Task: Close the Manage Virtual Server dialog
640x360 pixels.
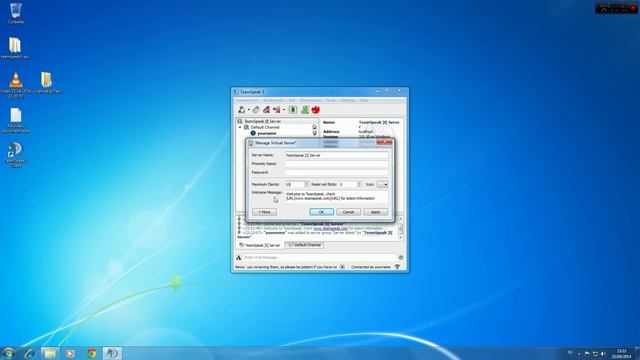Action: [x=384, y=142]
